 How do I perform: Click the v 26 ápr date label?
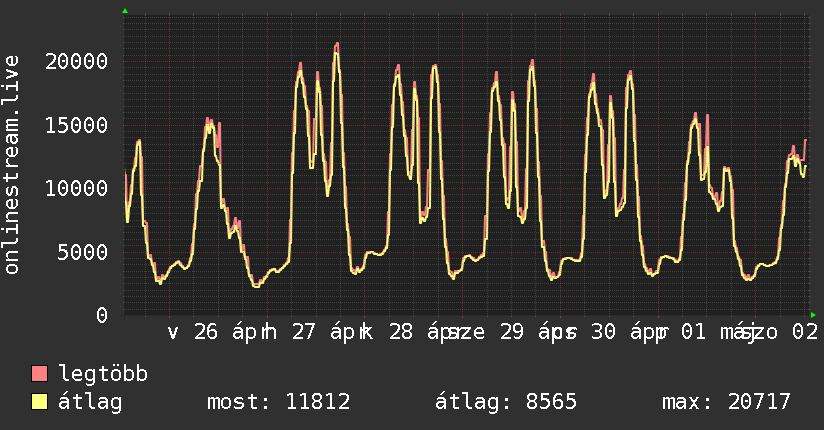[218, 332]
